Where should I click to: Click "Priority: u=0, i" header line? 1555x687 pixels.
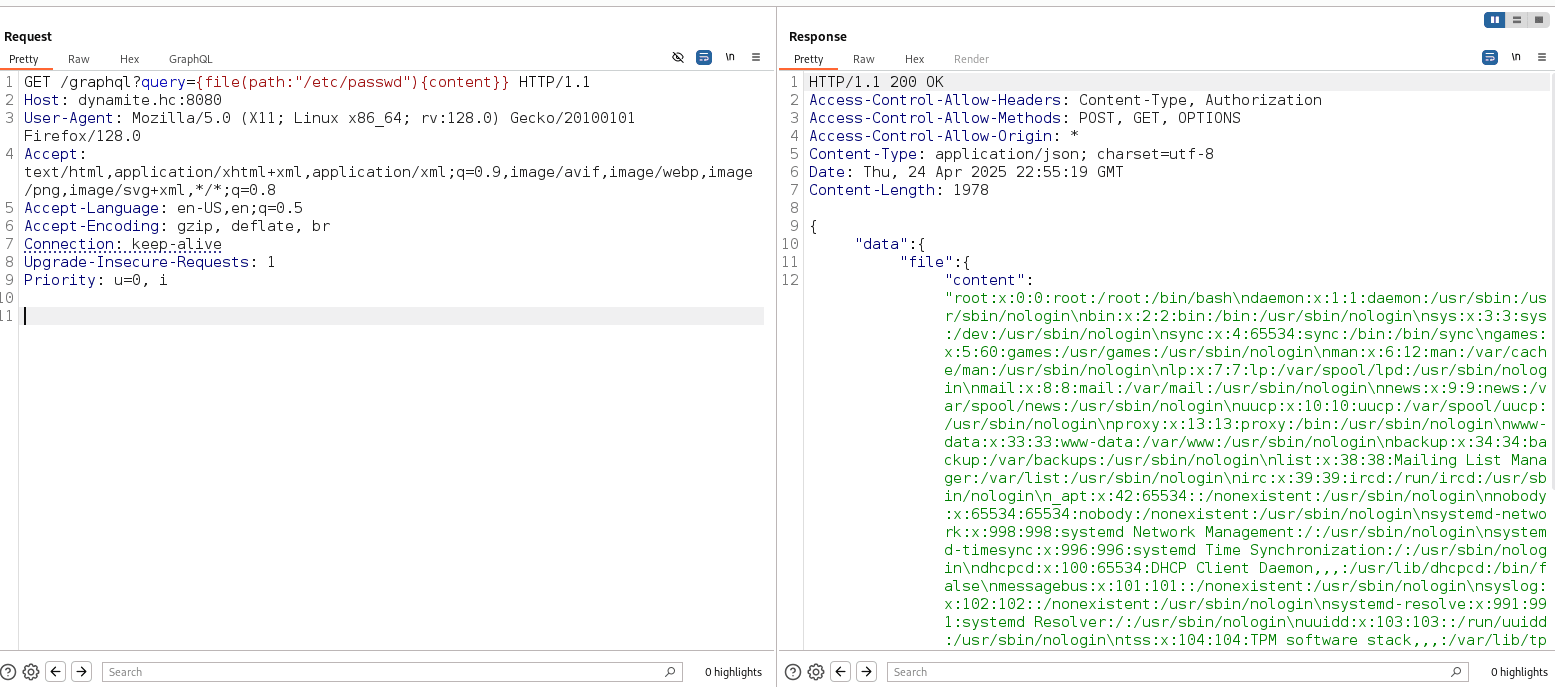point(96,280)
